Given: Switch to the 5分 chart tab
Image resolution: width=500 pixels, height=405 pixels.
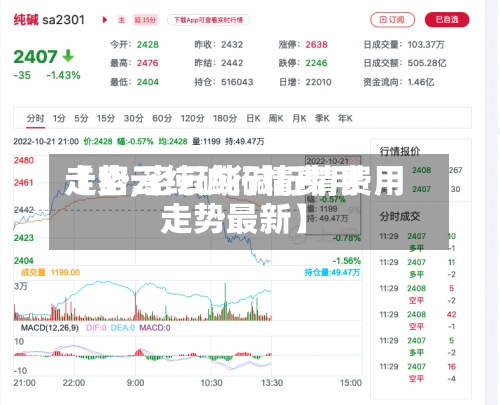Looking at the screenshot, I should coord(81,118).
